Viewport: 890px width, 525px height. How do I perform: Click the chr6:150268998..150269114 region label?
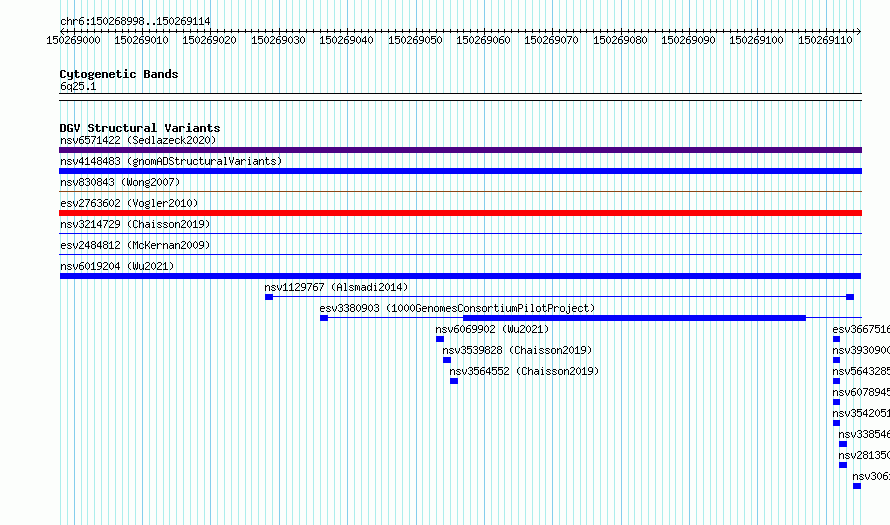click(x=135, y=21)
